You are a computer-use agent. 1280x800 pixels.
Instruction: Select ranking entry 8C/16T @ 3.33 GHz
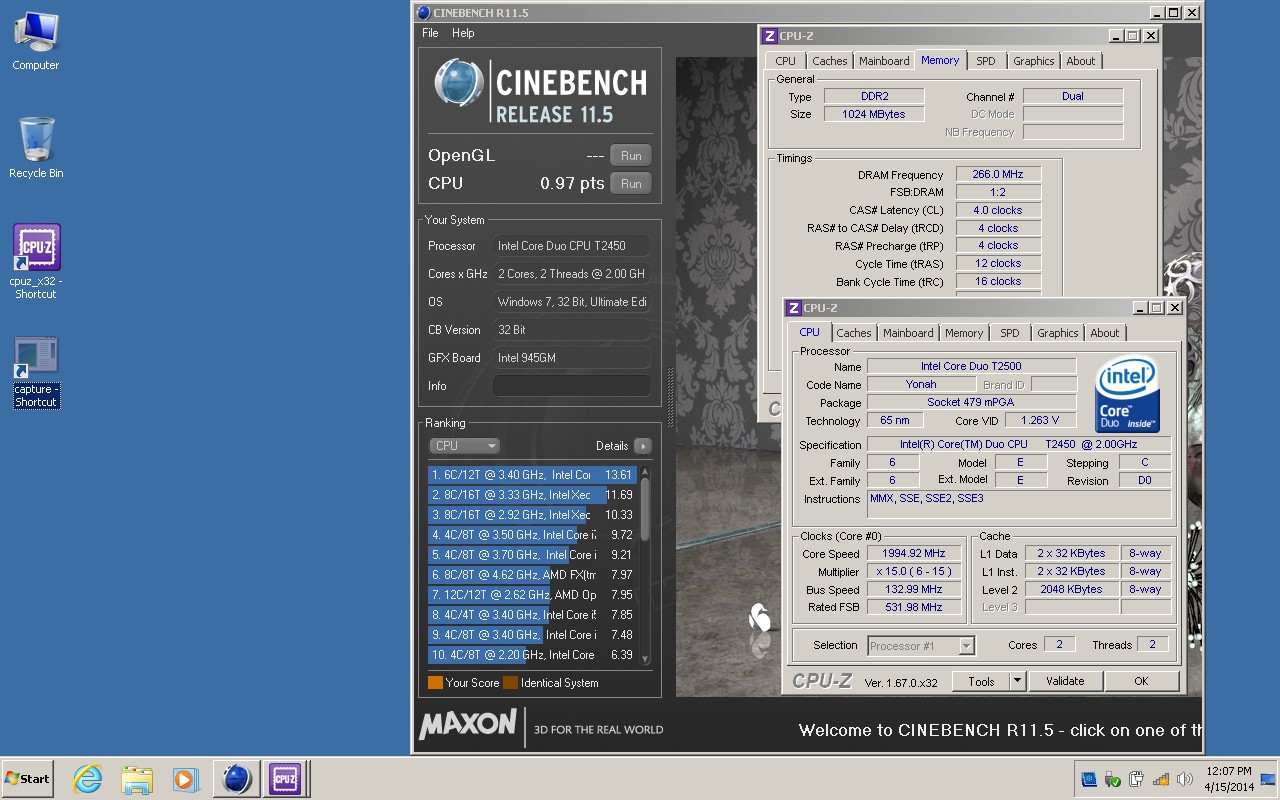(x=532, y=495)
